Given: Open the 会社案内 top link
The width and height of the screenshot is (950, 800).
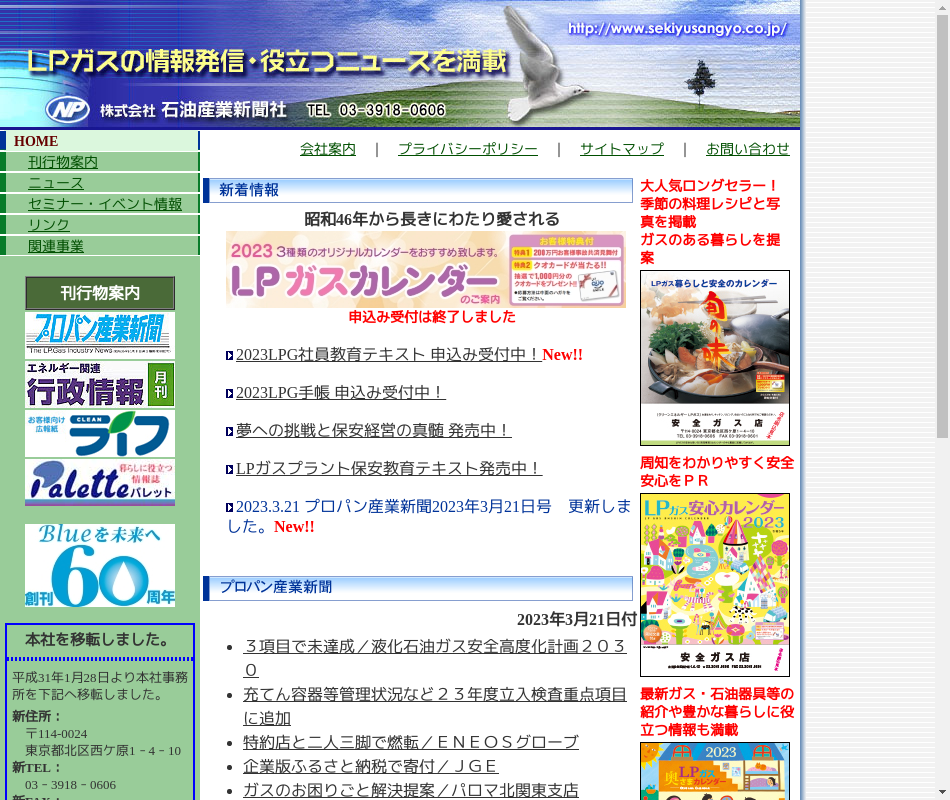Looking at the screenshot, I should [x=328, y=149].
